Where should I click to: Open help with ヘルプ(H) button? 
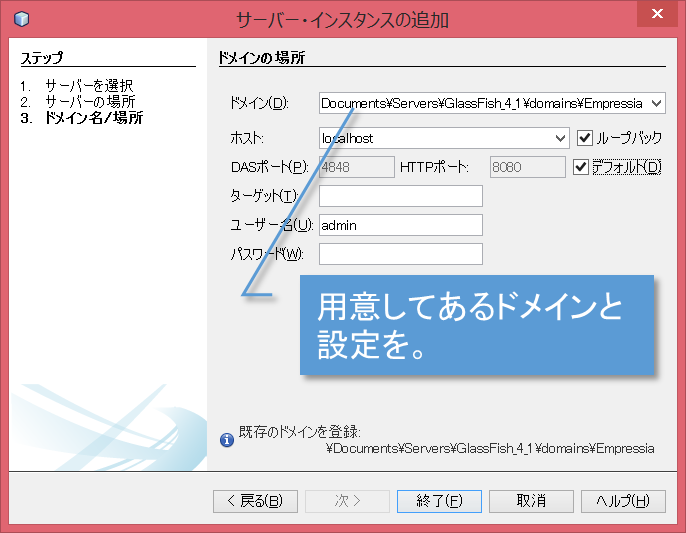(x=623, y=501)
